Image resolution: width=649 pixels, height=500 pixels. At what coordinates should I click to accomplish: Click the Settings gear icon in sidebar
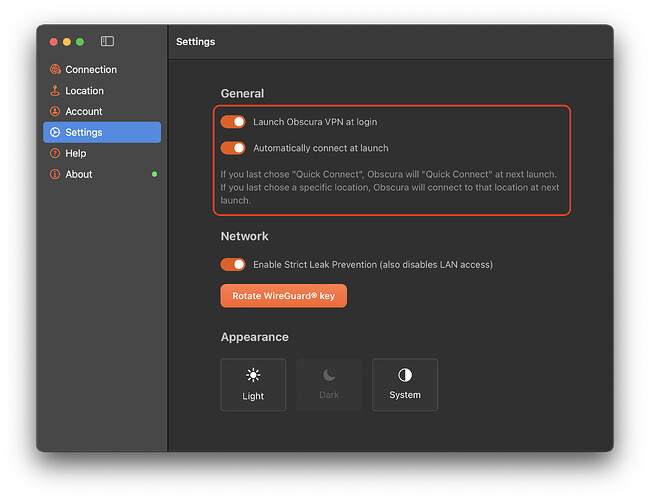click(x=55, y=132)
